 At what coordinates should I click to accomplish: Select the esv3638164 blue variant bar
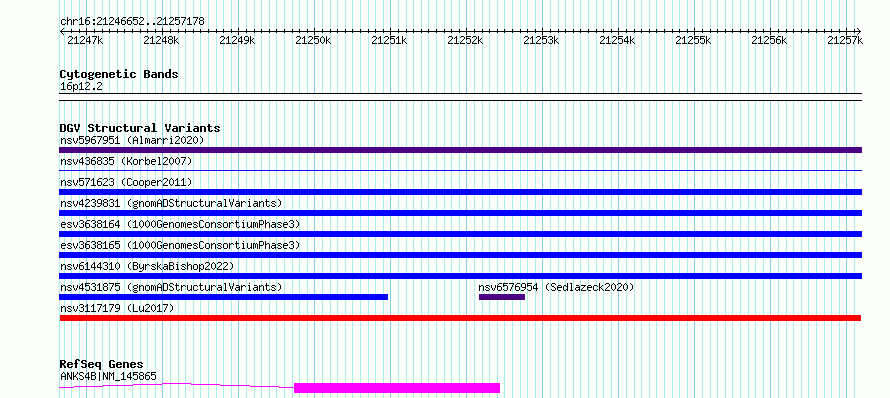pyautogui.click(x=460, y=234)
